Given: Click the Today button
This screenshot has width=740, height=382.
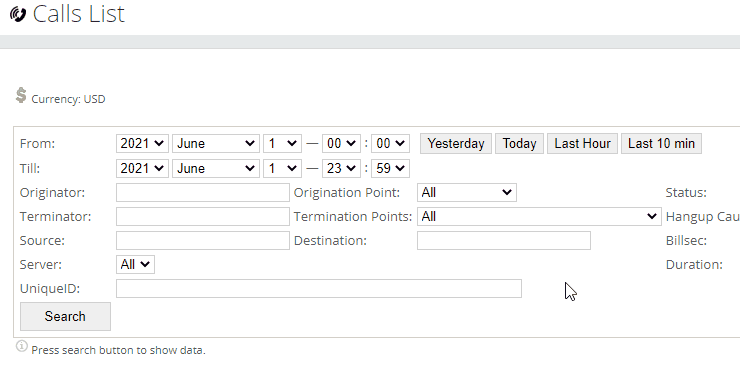Looking at the screenshot, I should click(x=519, y=144).
